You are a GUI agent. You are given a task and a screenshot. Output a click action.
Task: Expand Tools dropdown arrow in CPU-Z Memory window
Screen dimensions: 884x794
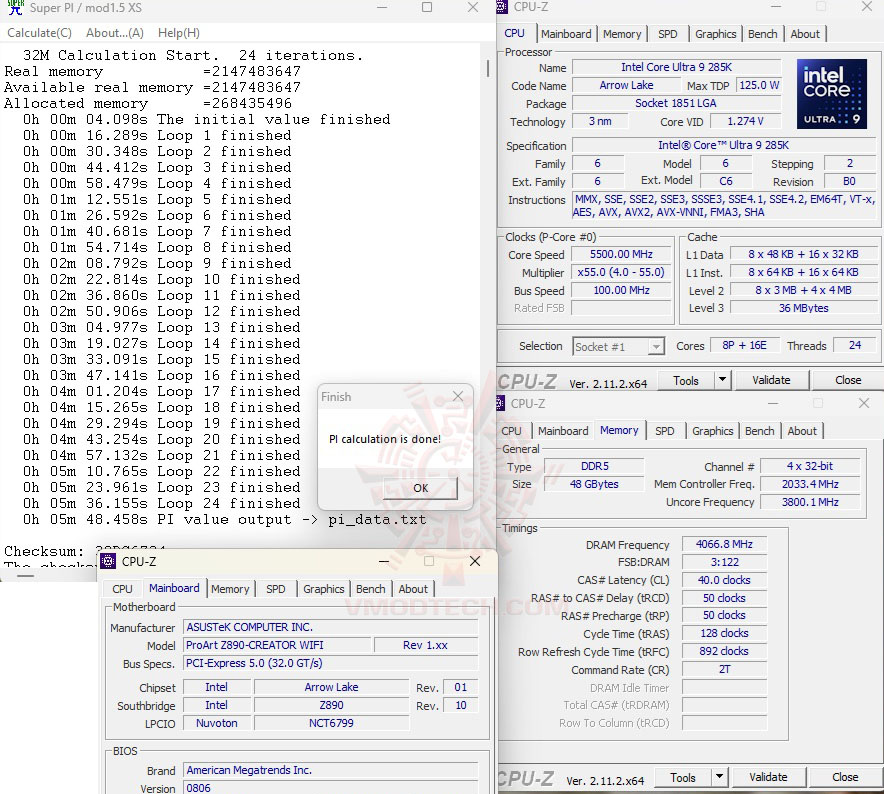719,778
